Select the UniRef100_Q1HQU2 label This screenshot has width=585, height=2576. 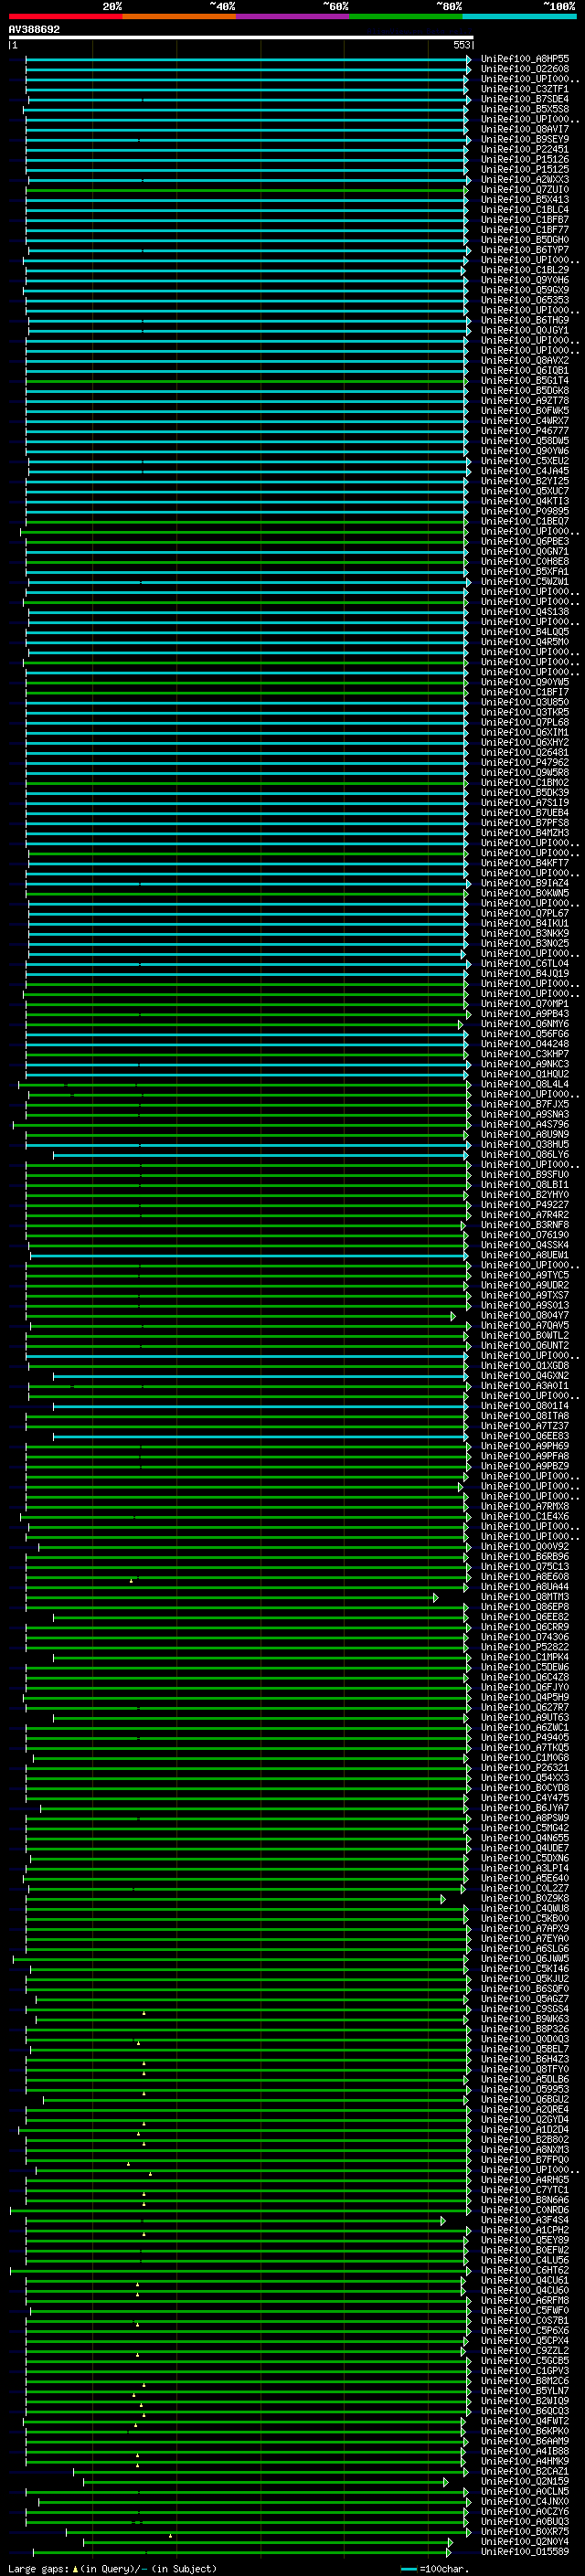[x=525, y=1074]
